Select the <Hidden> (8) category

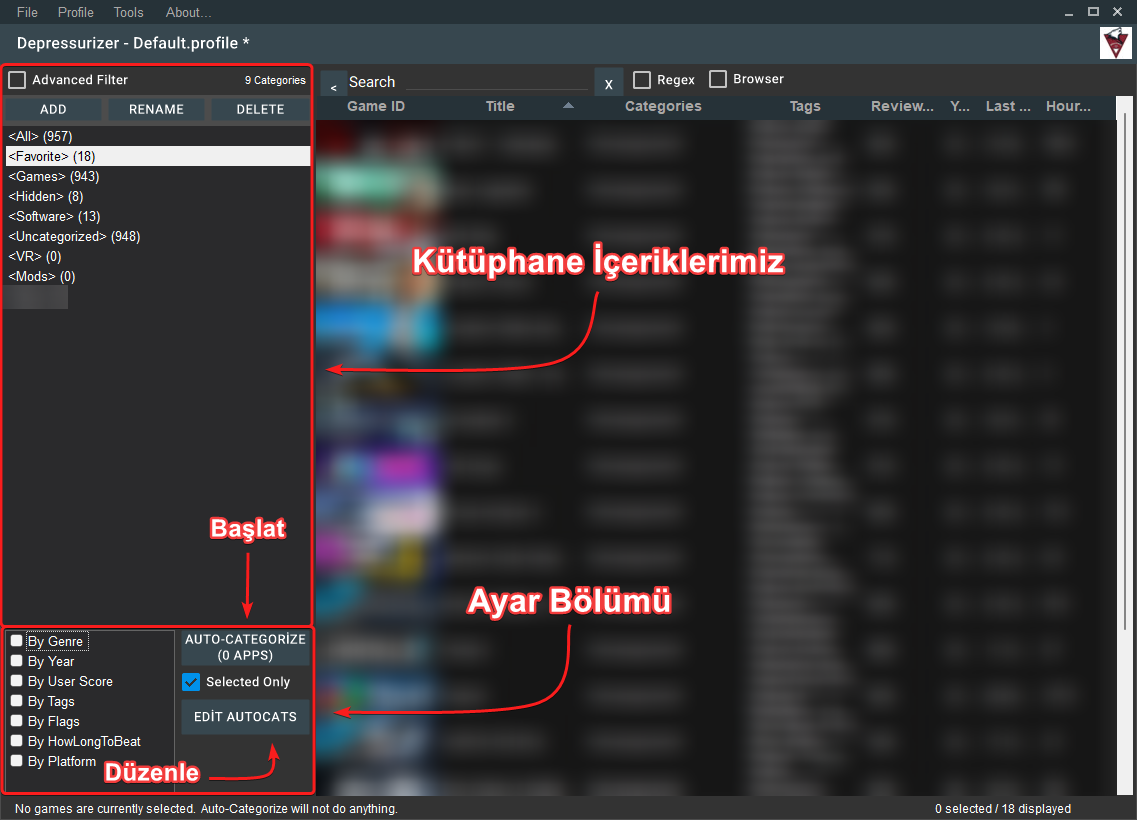coord(157,196)
